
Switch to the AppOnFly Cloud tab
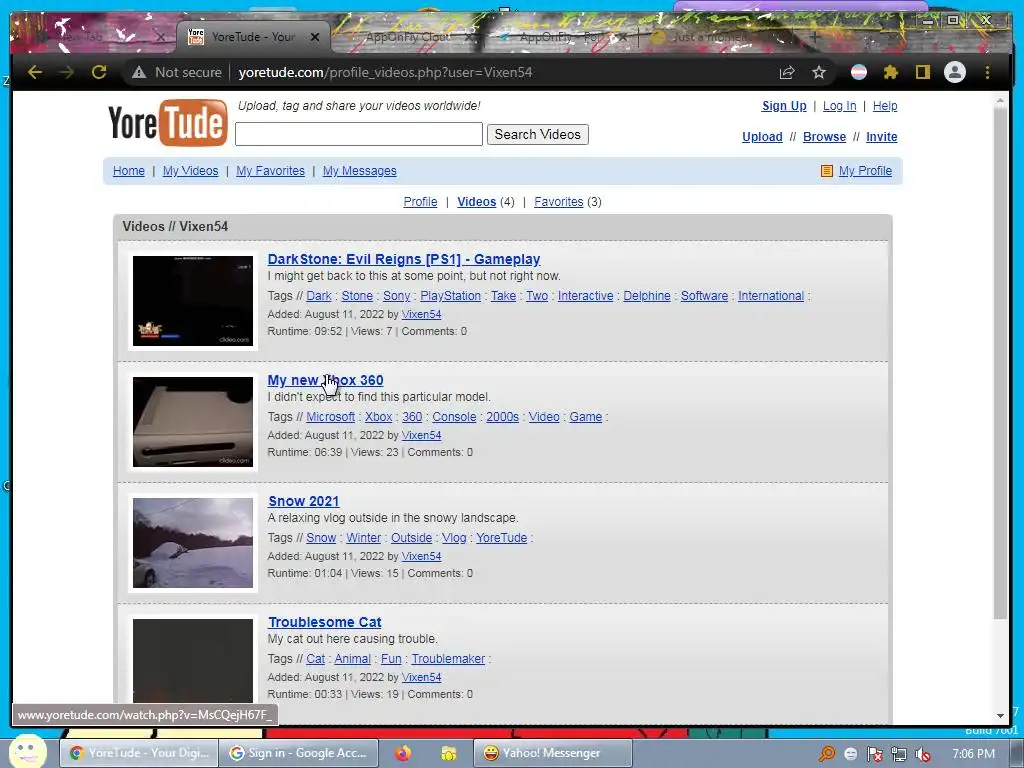click(408, 37)
